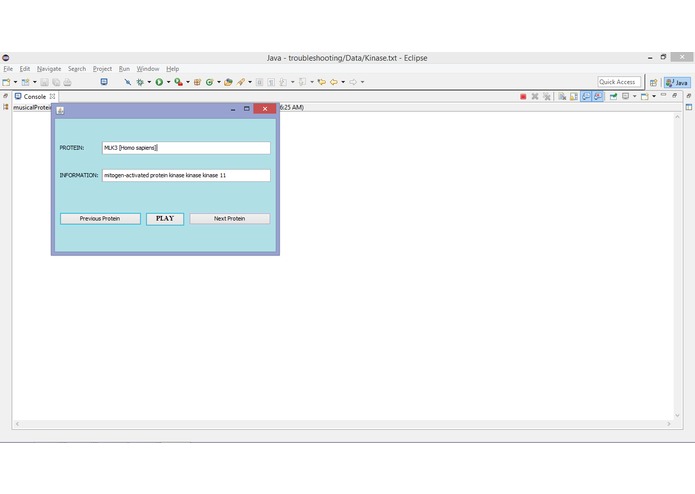Screen dimensions: 695x494
Task: Click the New Java Class icon
Action: [210, 82]
